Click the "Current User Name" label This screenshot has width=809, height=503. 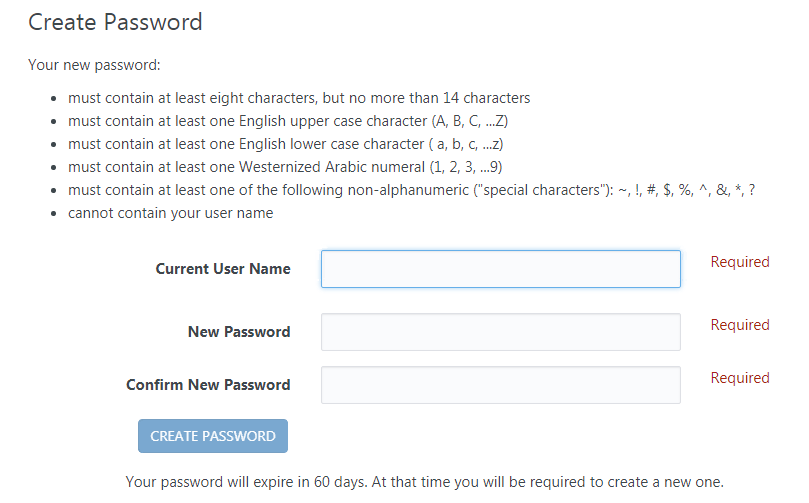pos(223,269)
